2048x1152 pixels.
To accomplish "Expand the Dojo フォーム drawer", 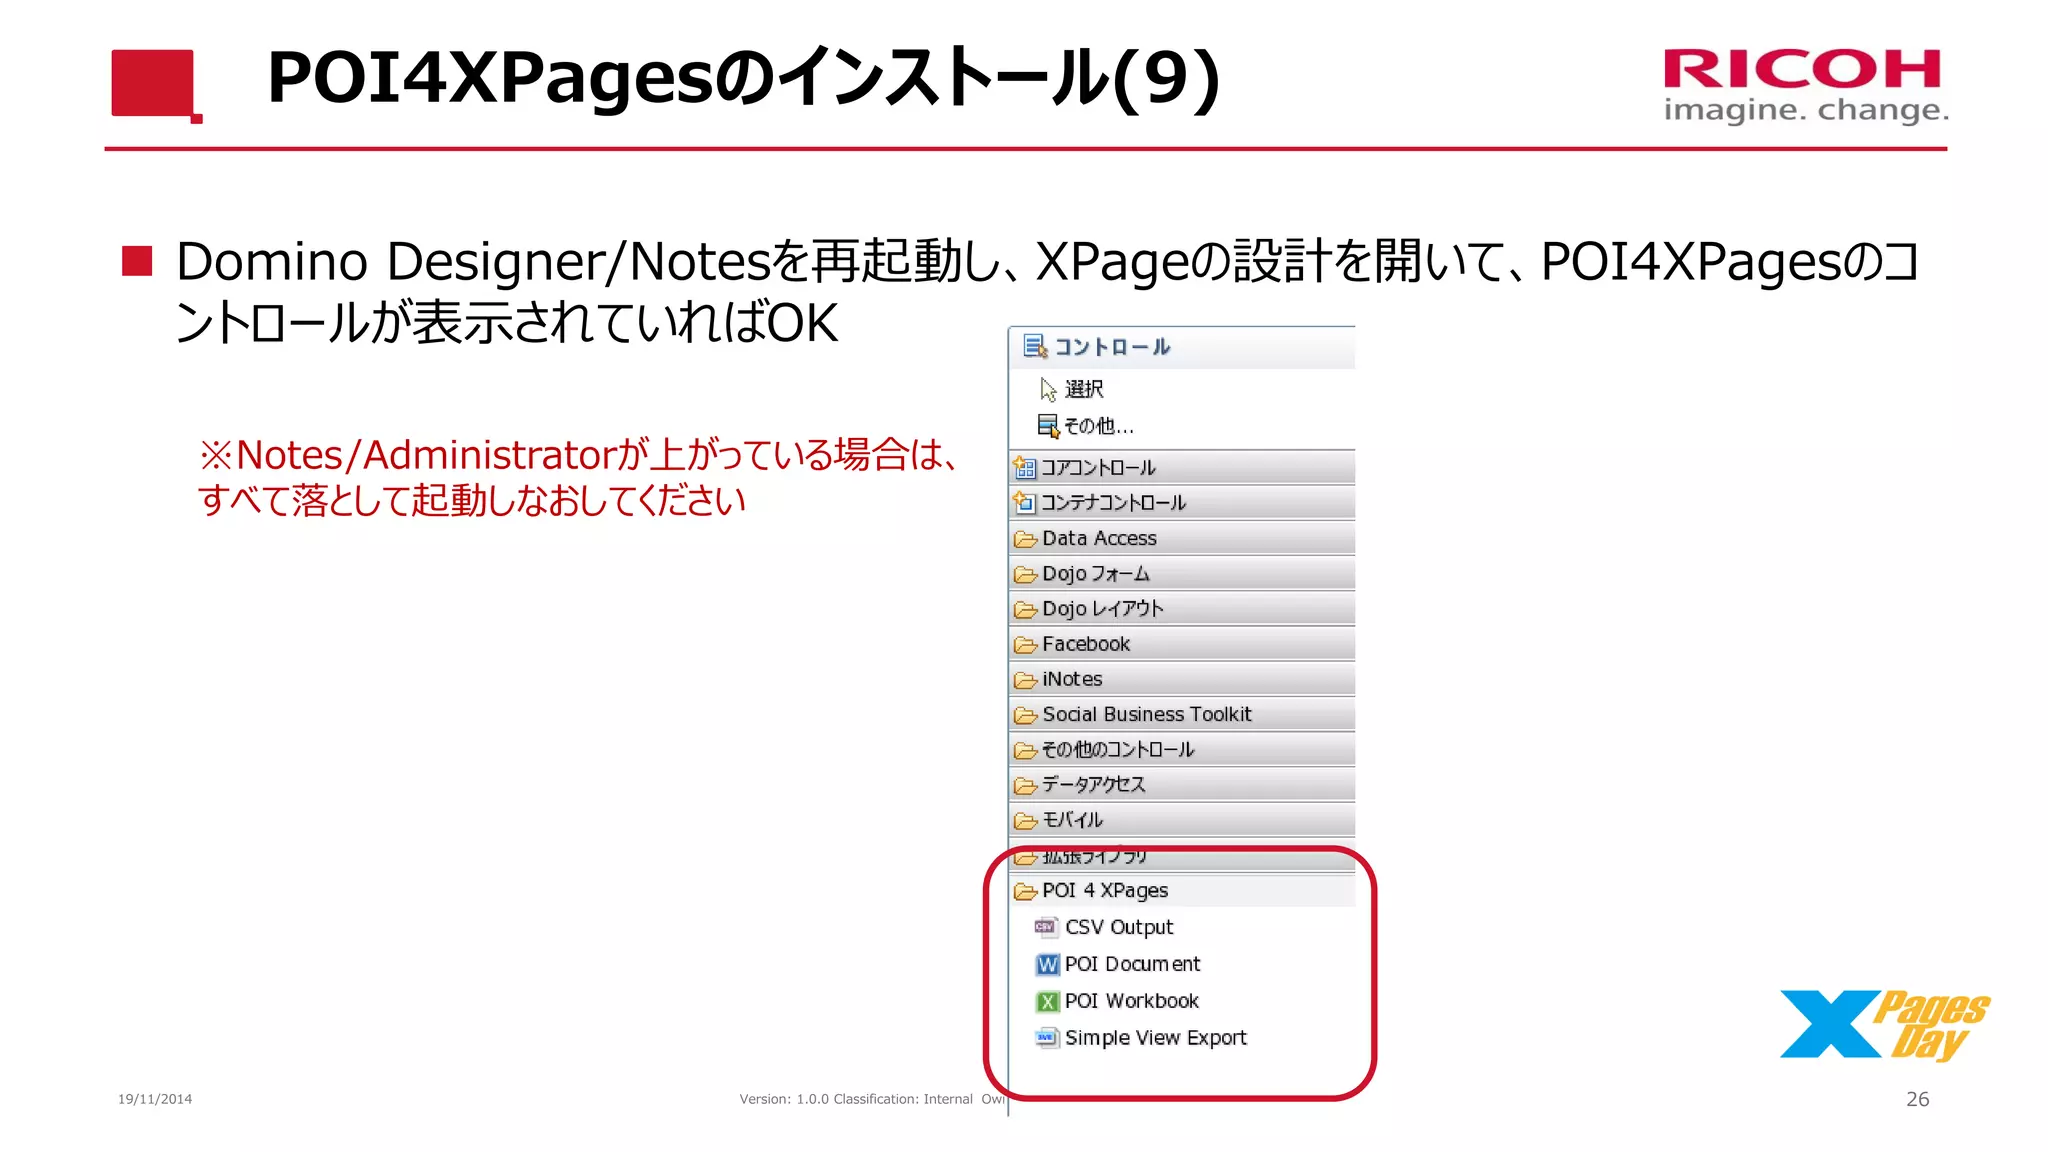I will [1183, 573].
